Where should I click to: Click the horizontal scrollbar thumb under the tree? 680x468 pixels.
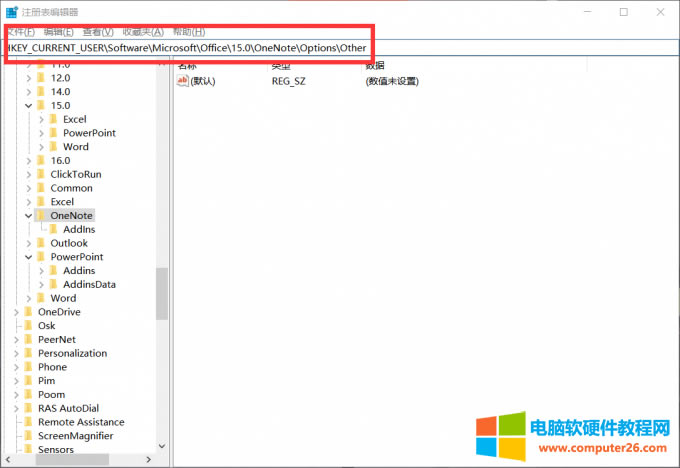click(72, 459)
